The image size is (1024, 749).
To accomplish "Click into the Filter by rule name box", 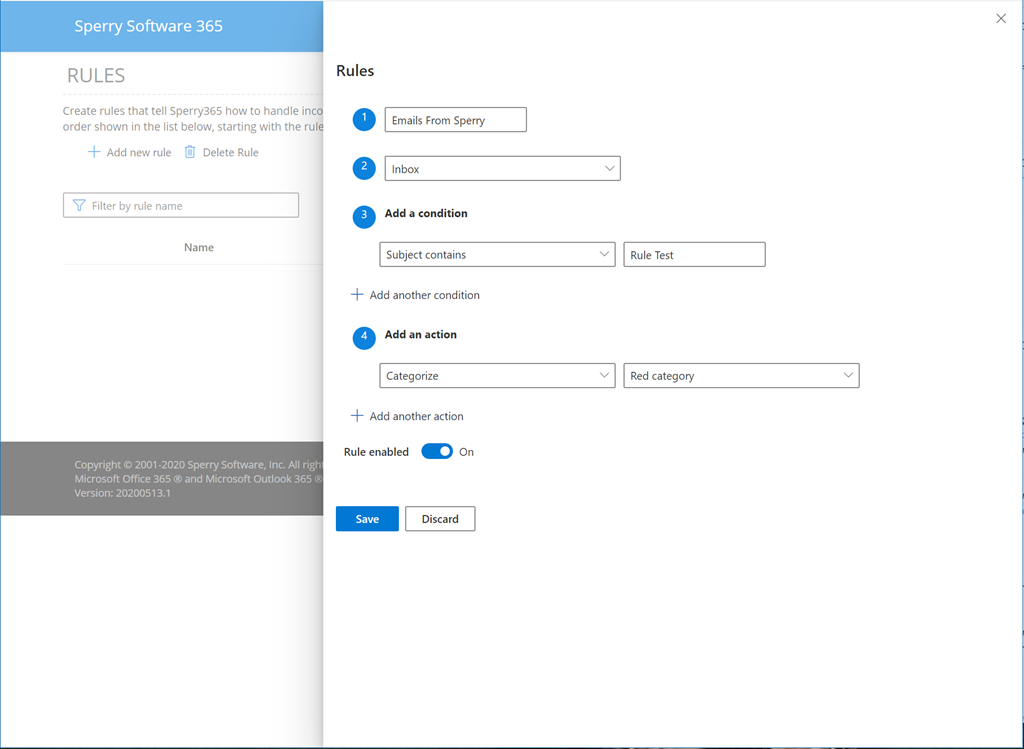I will tap(181, 206).
